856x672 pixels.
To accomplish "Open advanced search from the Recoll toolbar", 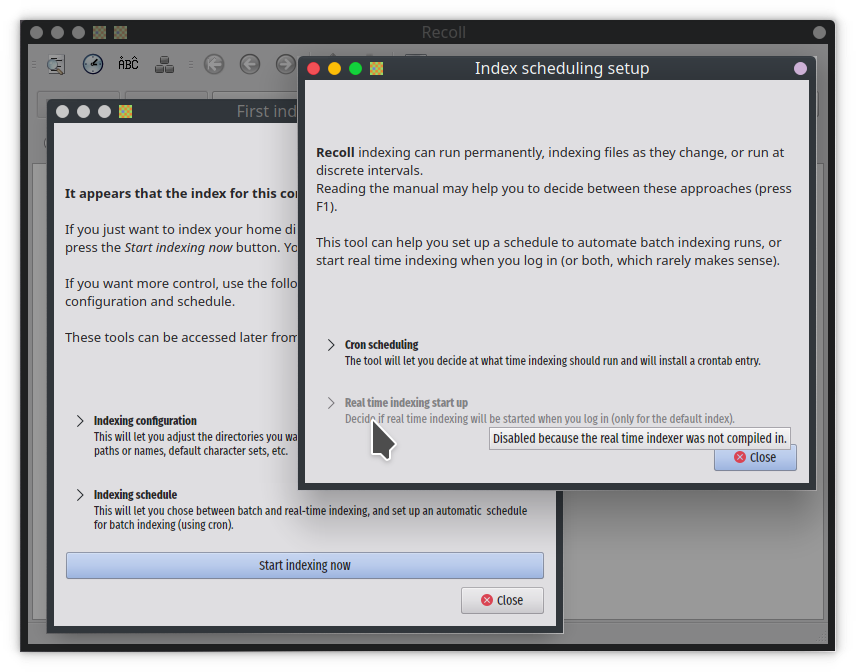I will [56, 64].
